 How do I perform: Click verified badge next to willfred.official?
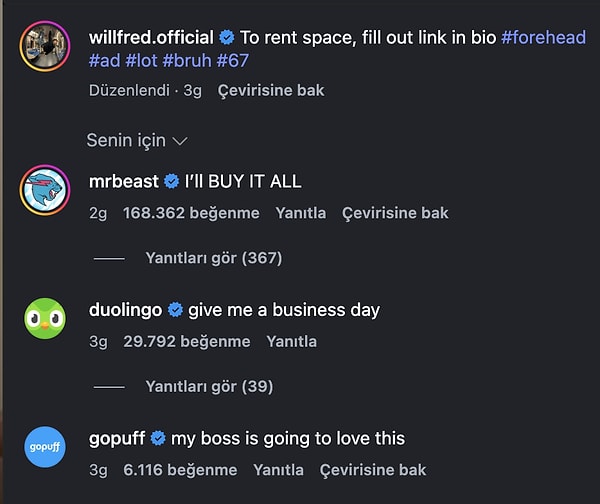227,38
